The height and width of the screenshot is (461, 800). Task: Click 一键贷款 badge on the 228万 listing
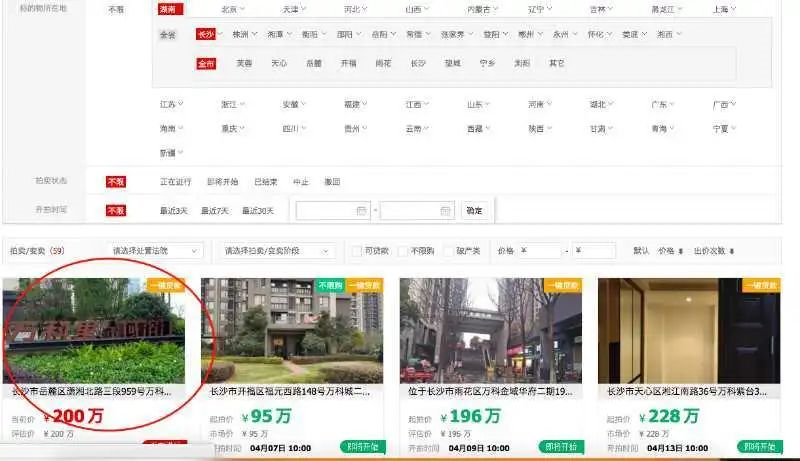click(762, 285)
